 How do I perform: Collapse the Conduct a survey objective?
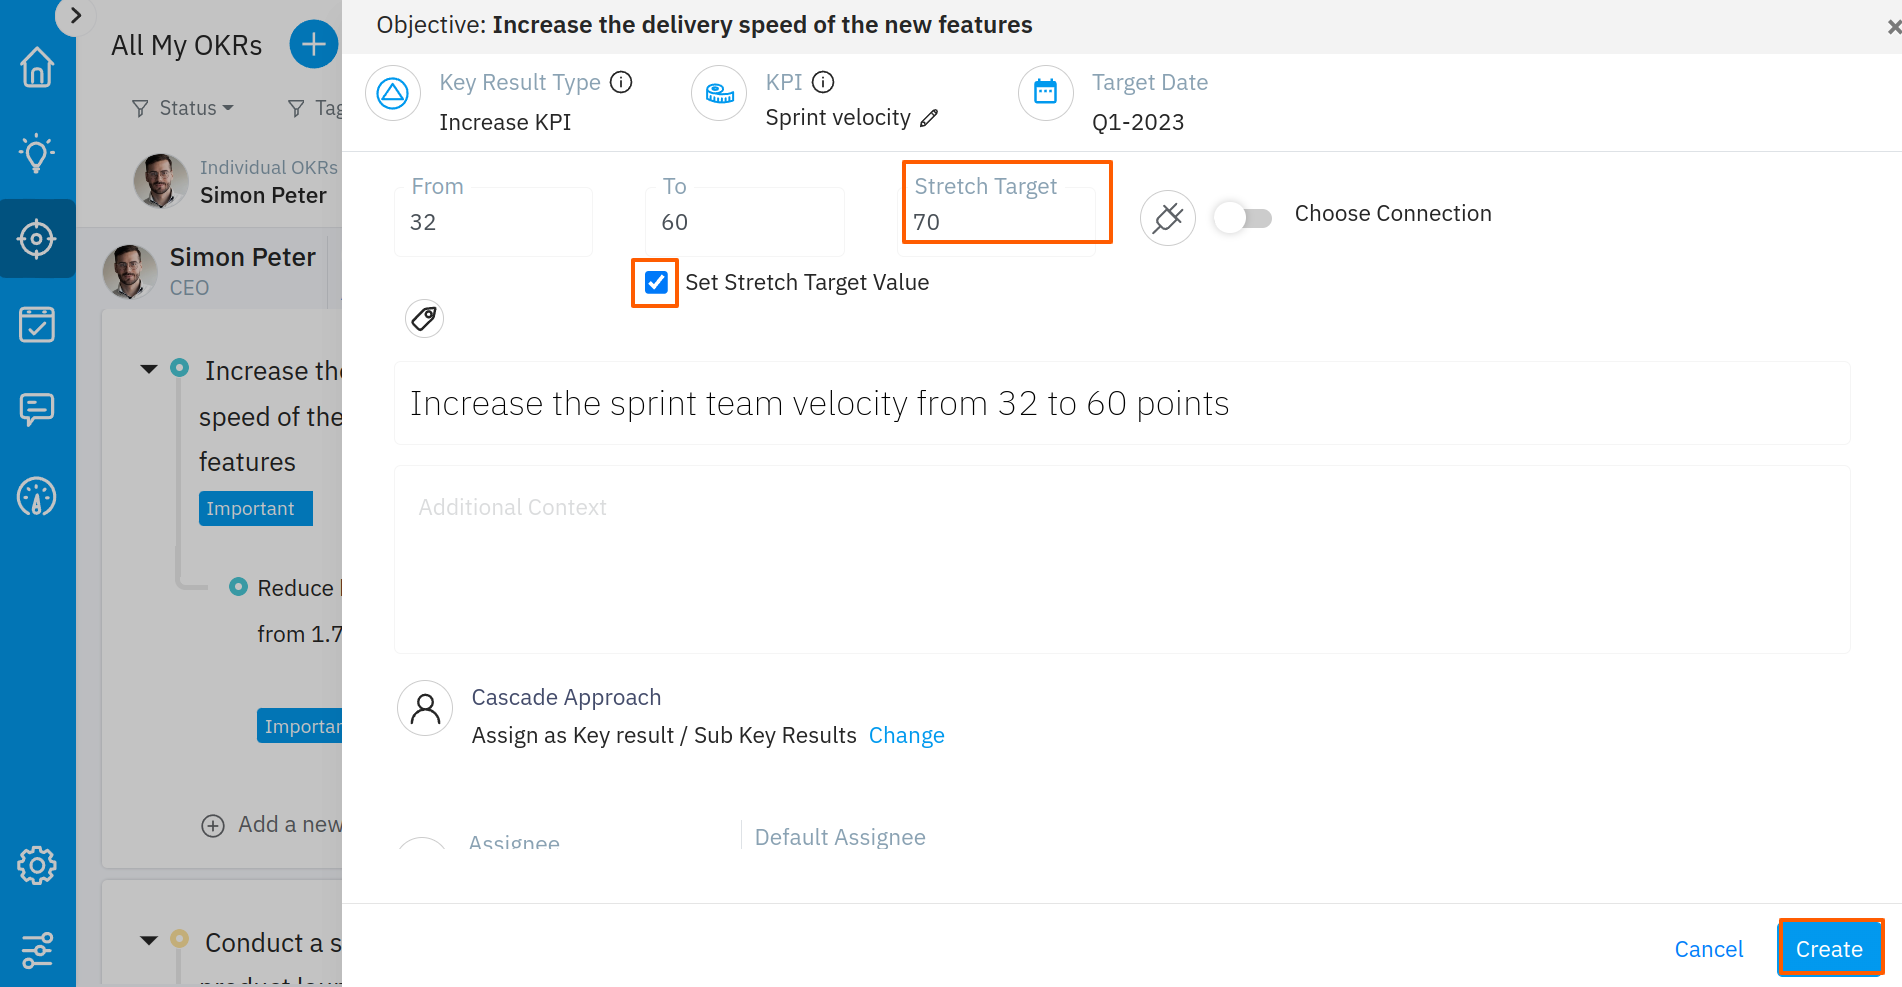(x=148, y=941)
